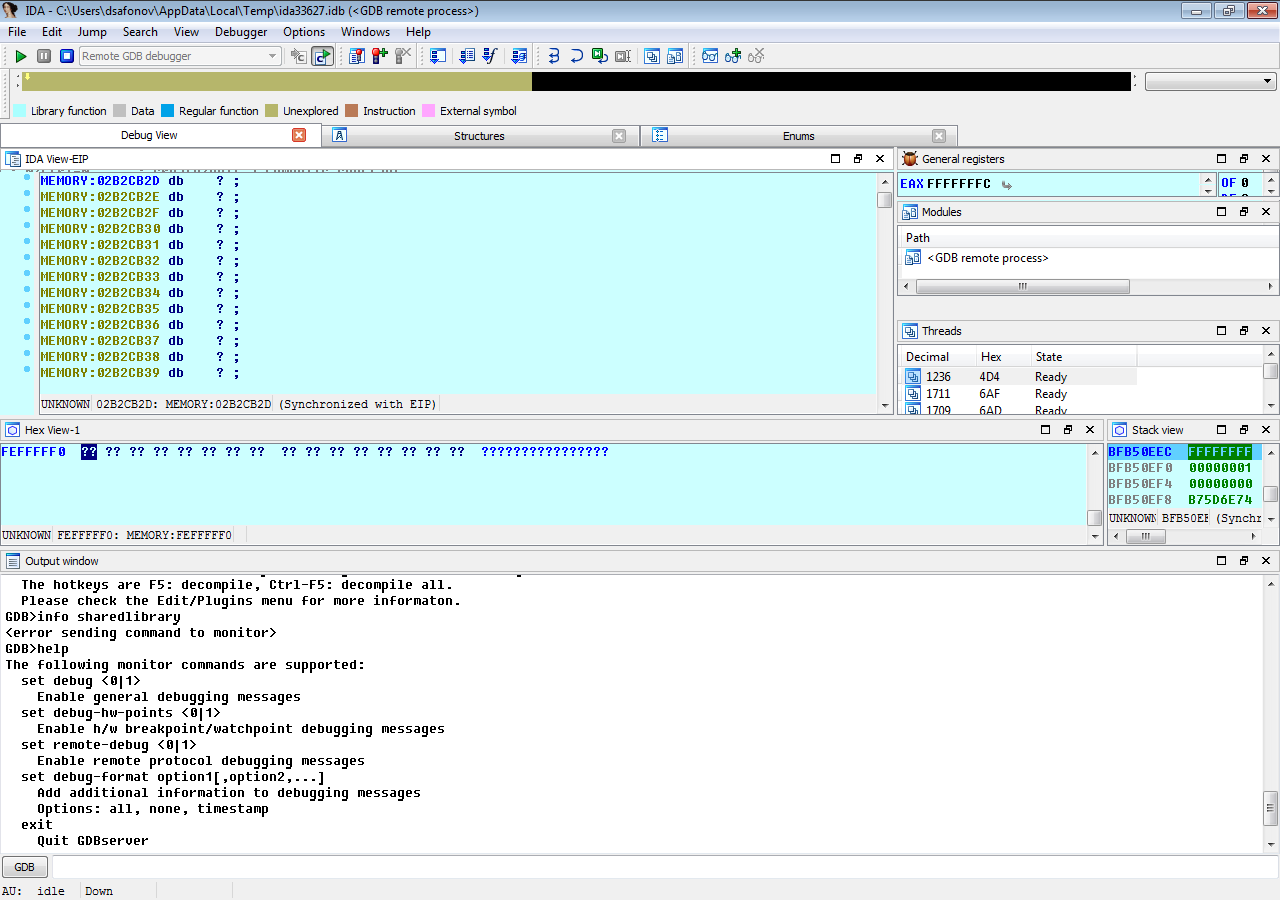Toggle the OF flag value in registers
Image resolution: width=1280 pixels, height=900 pixels.
point(1245,183)
